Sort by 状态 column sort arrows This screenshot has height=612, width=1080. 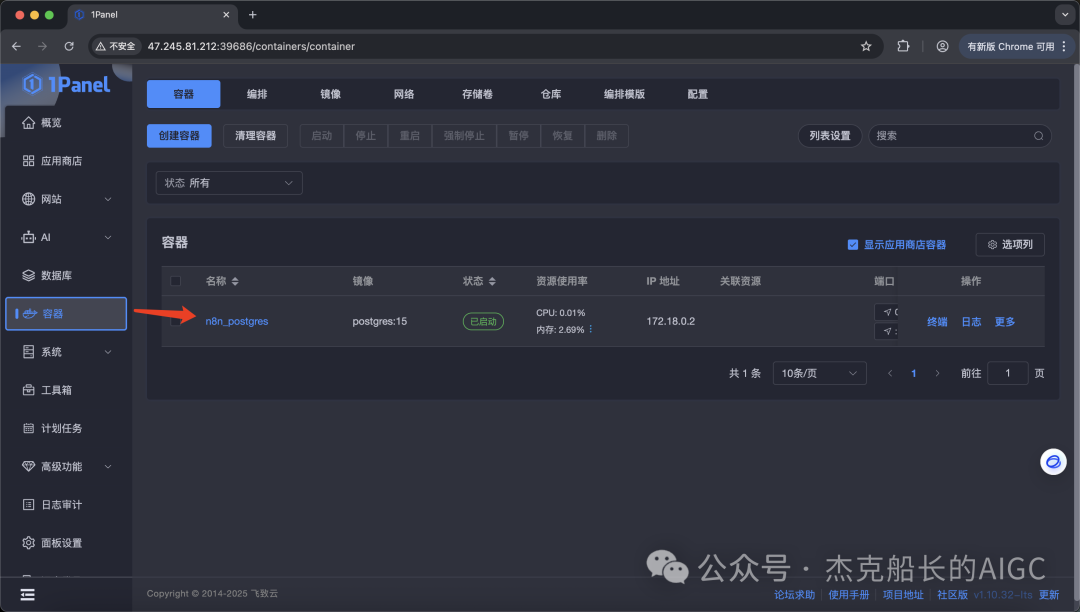(x=492, y=282)
